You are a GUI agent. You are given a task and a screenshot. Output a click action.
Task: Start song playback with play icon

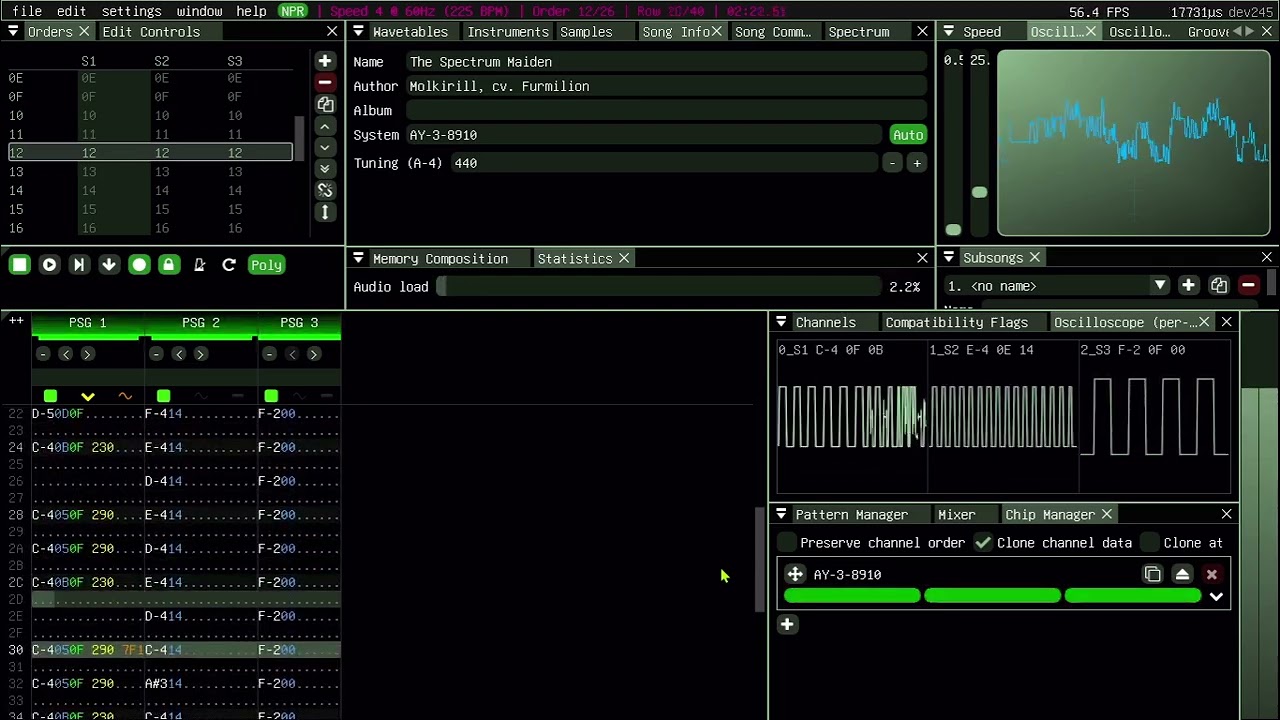(x=49, y=265)
